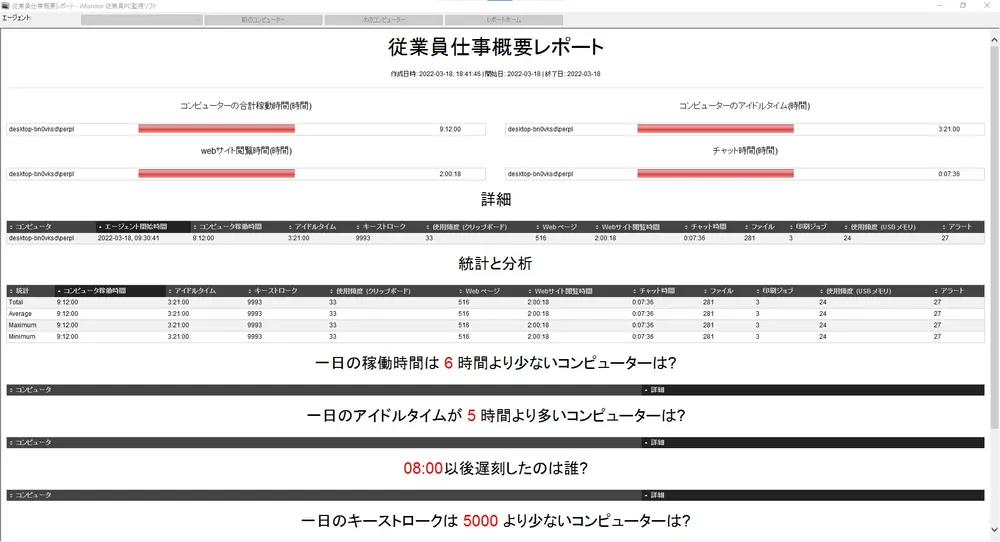Sort detail table by チャット時間 column

pyautogui.click(x=712, y=226)
